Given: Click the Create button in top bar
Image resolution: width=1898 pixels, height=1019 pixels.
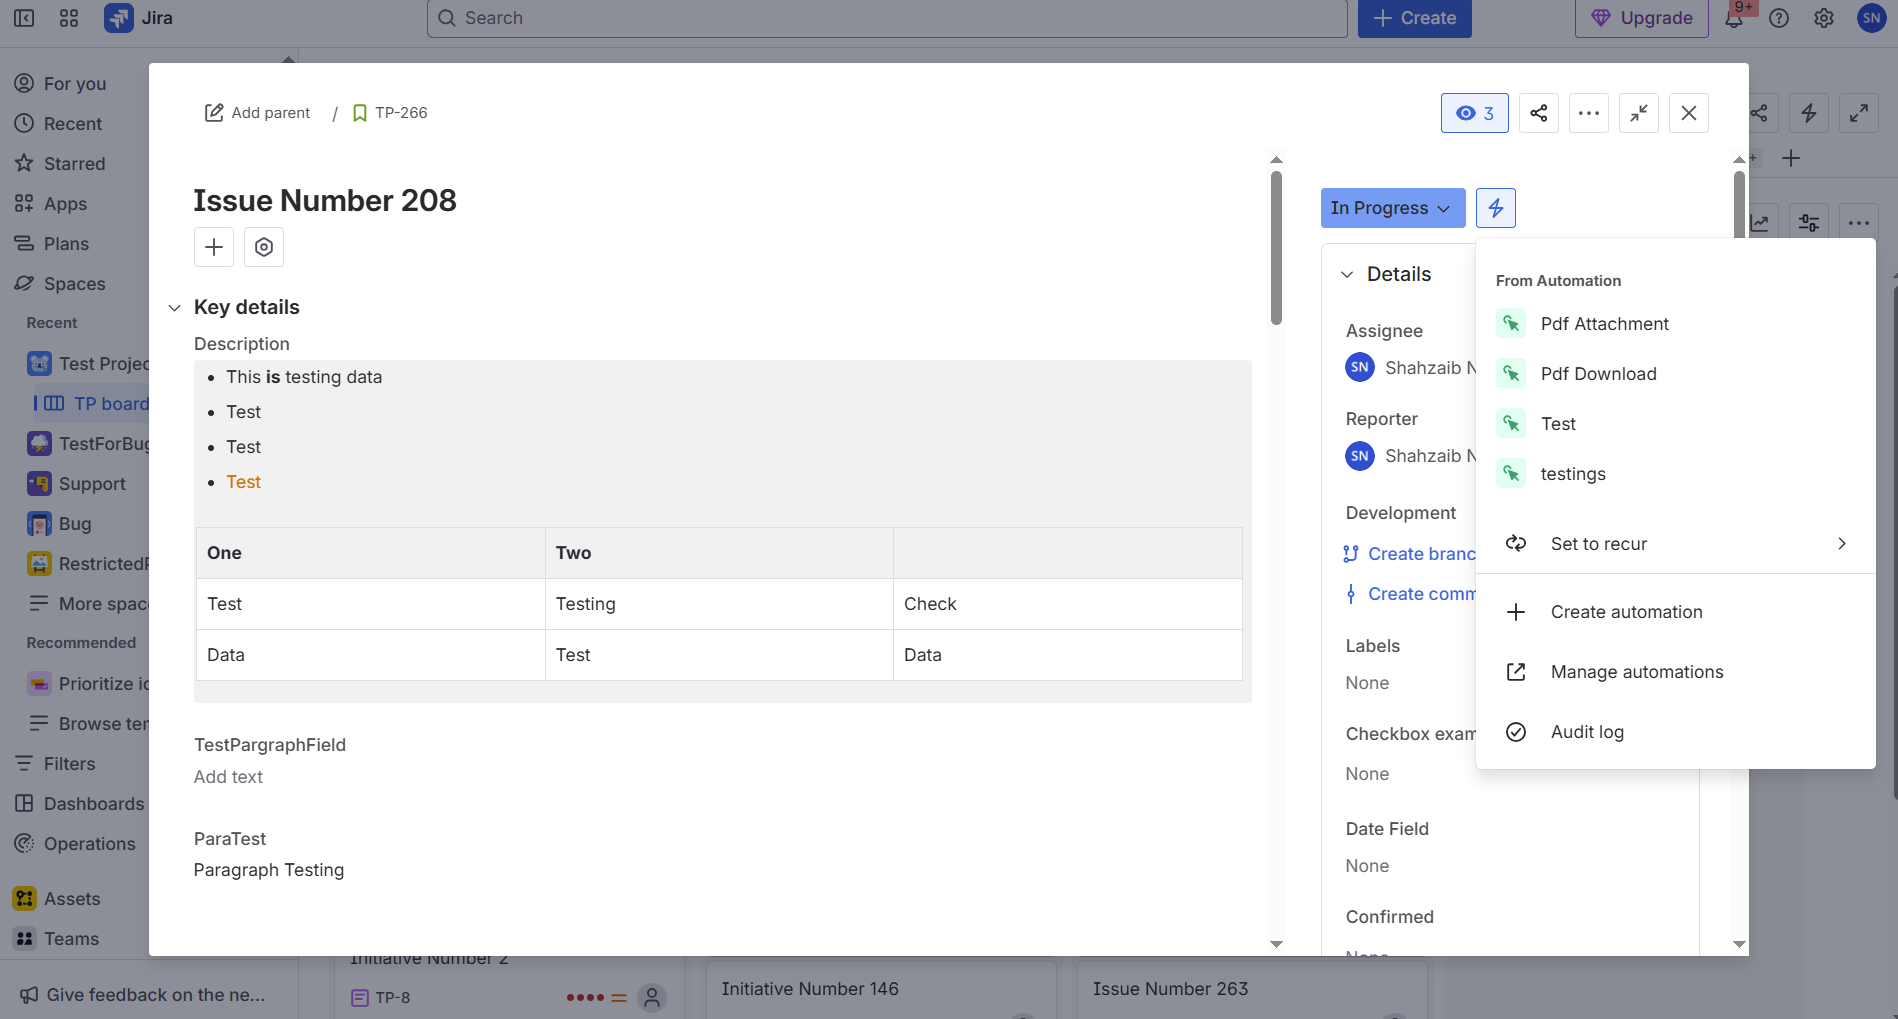Looking at the screenshot, I should pos(1414,18).
